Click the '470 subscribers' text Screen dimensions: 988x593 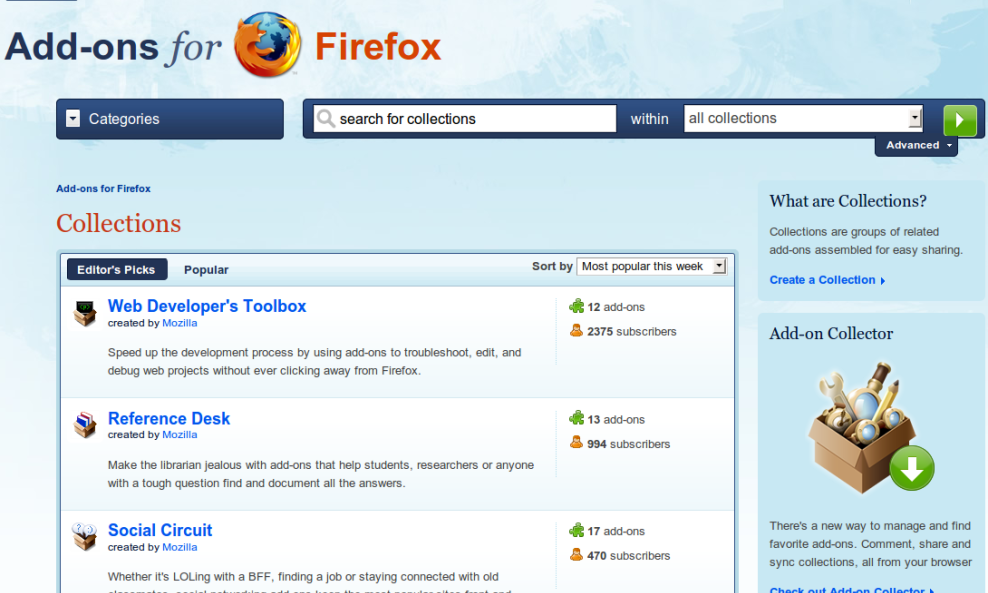(x=629, y=556)
